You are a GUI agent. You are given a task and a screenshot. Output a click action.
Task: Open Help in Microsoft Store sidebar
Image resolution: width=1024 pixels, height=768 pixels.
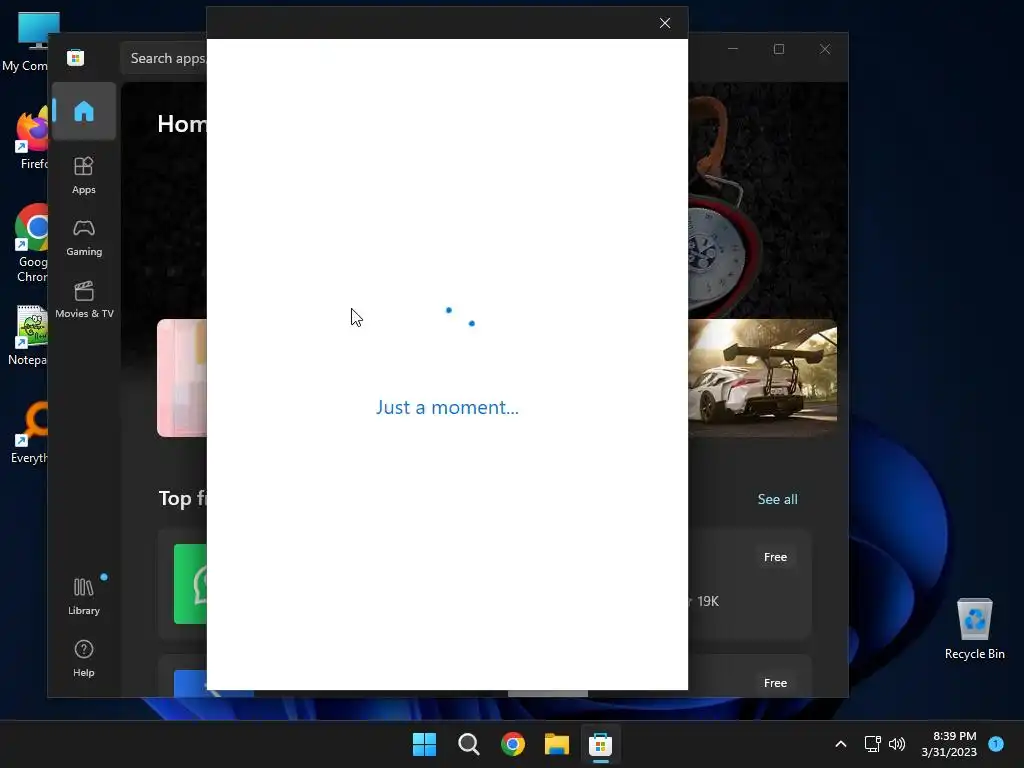point(84,658)
